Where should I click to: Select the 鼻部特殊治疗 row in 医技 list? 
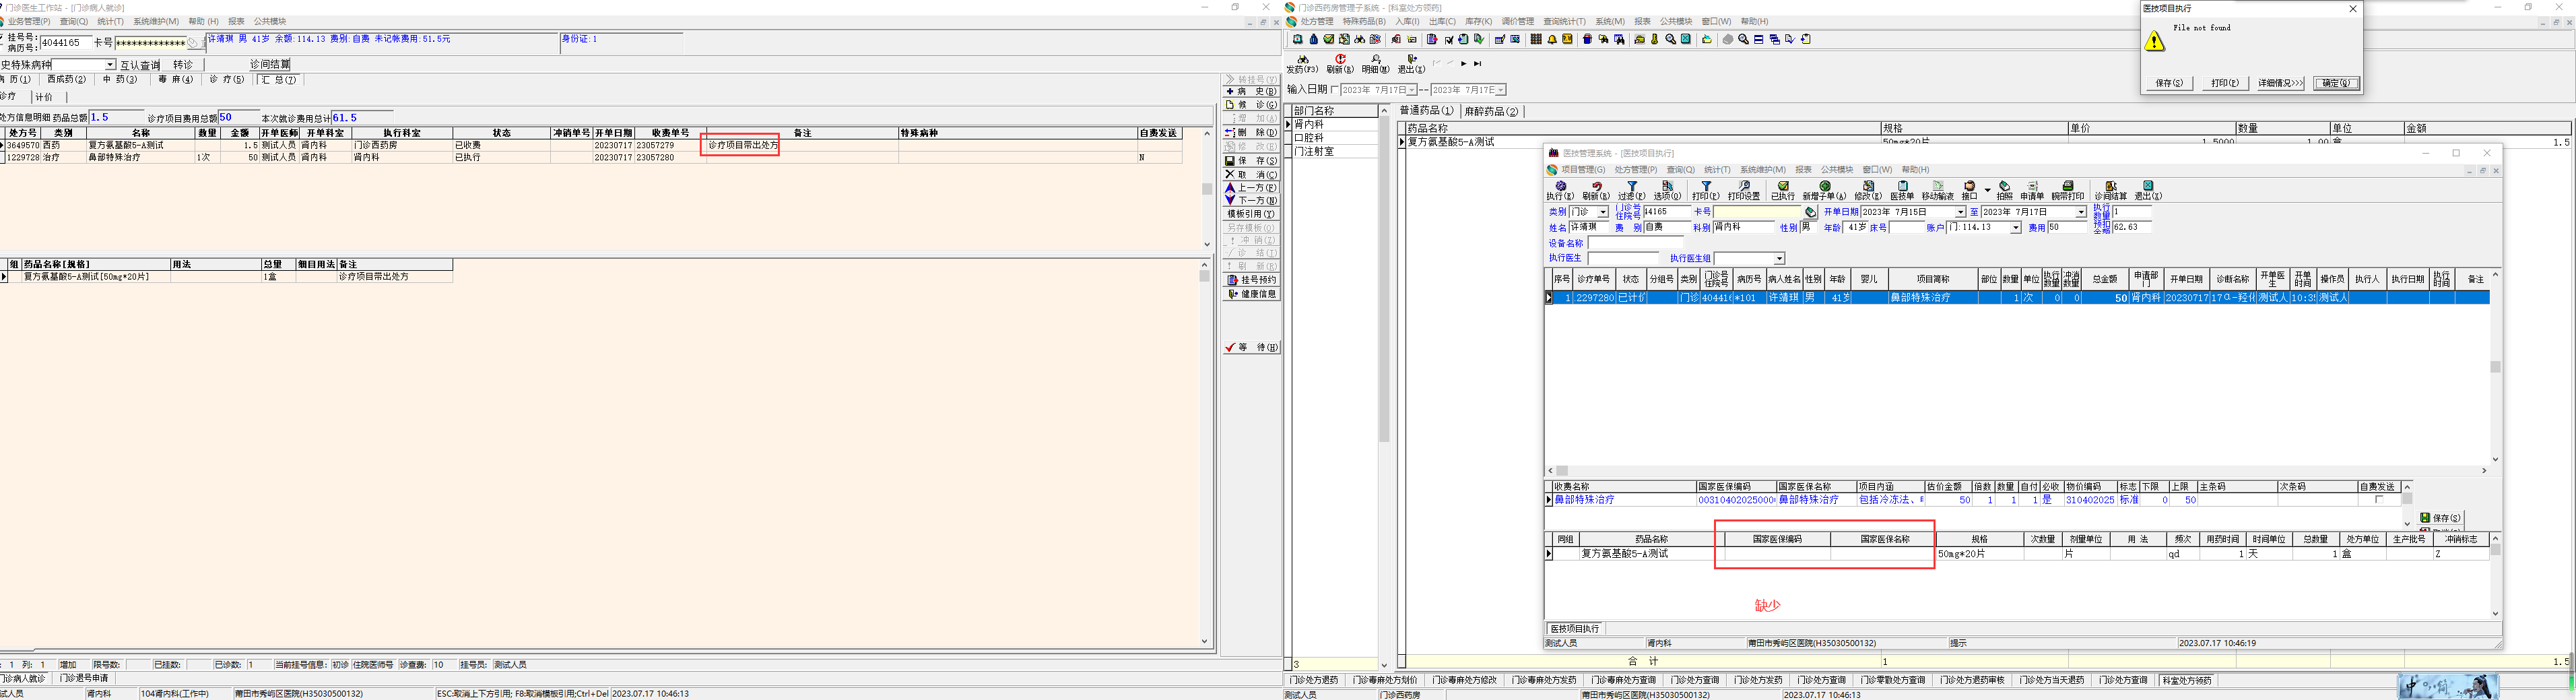(1920, 298)
